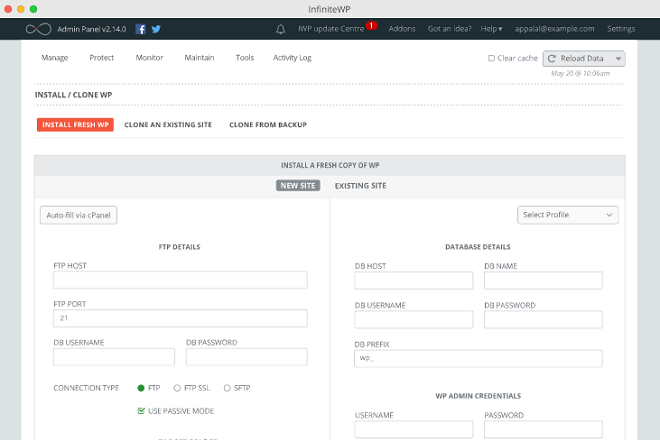Click the Reload Data refresh icon

[x=552, y=59]
